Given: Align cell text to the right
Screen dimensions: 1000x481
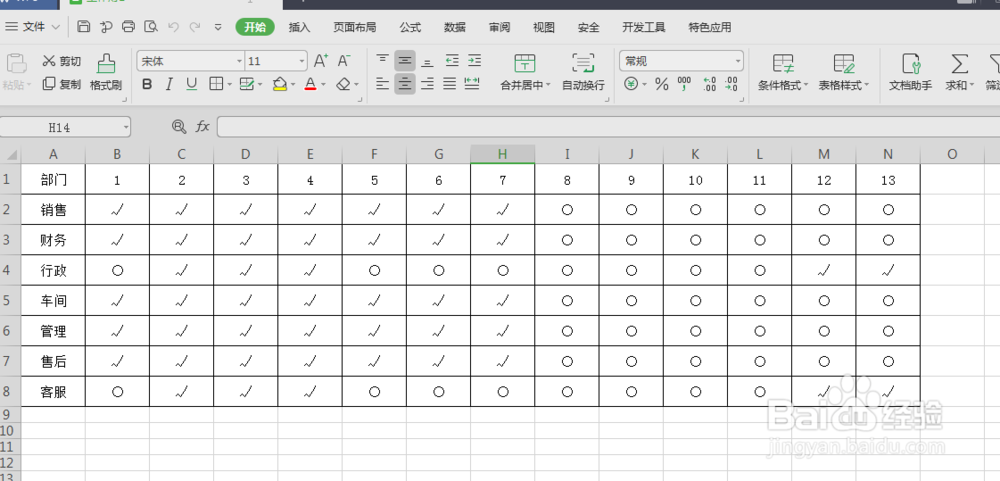Looking at the screenshot, I should pos(427,84).
